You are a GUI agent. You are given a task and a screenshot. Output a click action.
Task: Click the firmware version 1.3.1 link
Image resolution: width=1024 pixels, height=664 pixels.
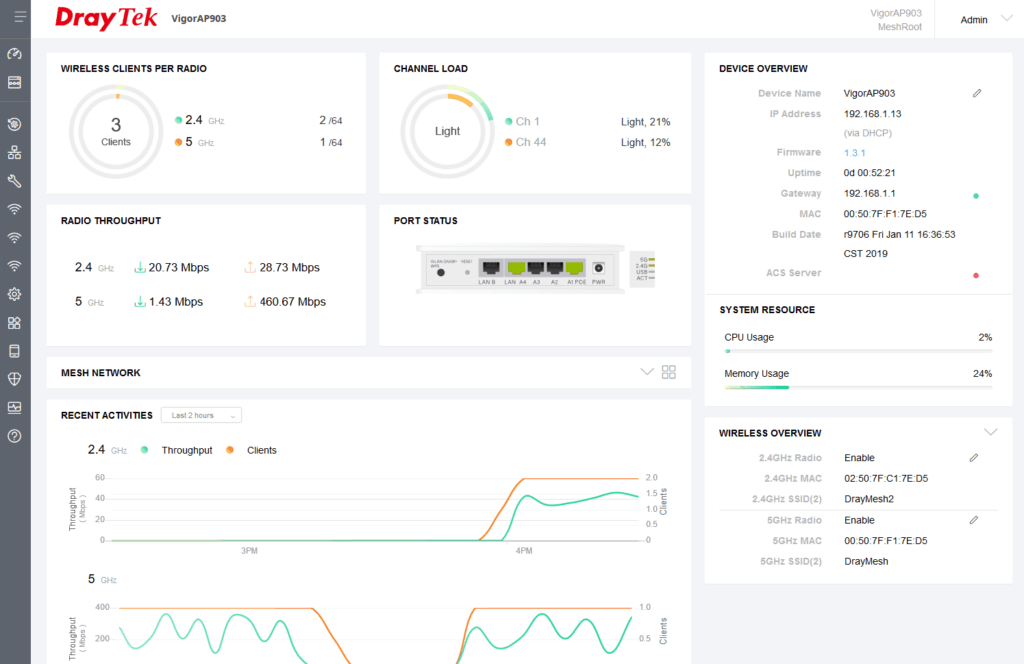click(x=854, y=153)
